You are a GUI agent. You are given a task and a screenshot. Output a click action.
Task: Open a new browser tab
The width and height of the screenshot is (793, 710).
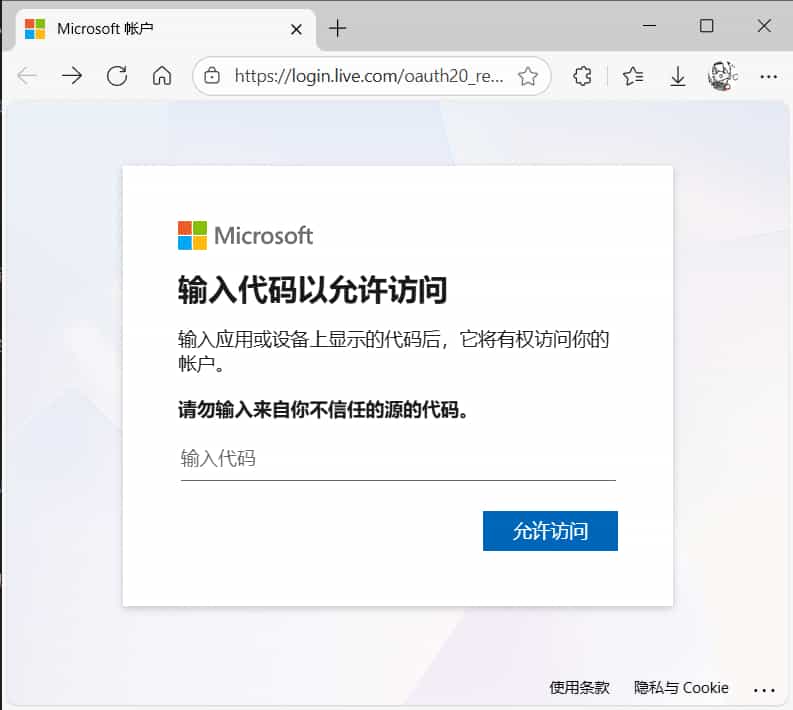337,29
